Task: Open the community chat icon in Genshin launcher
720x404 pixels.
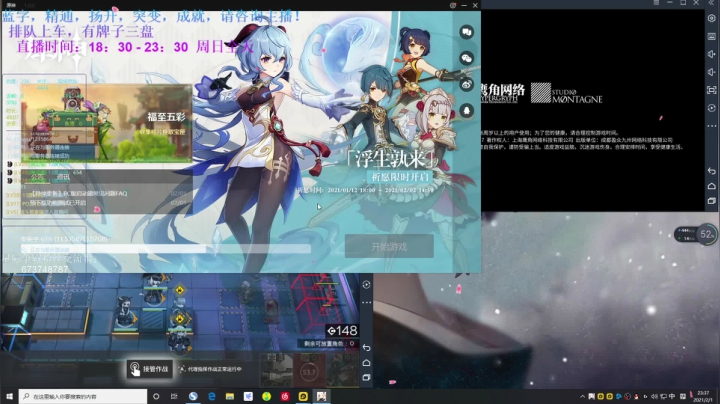Action: (x=467, y=32)
